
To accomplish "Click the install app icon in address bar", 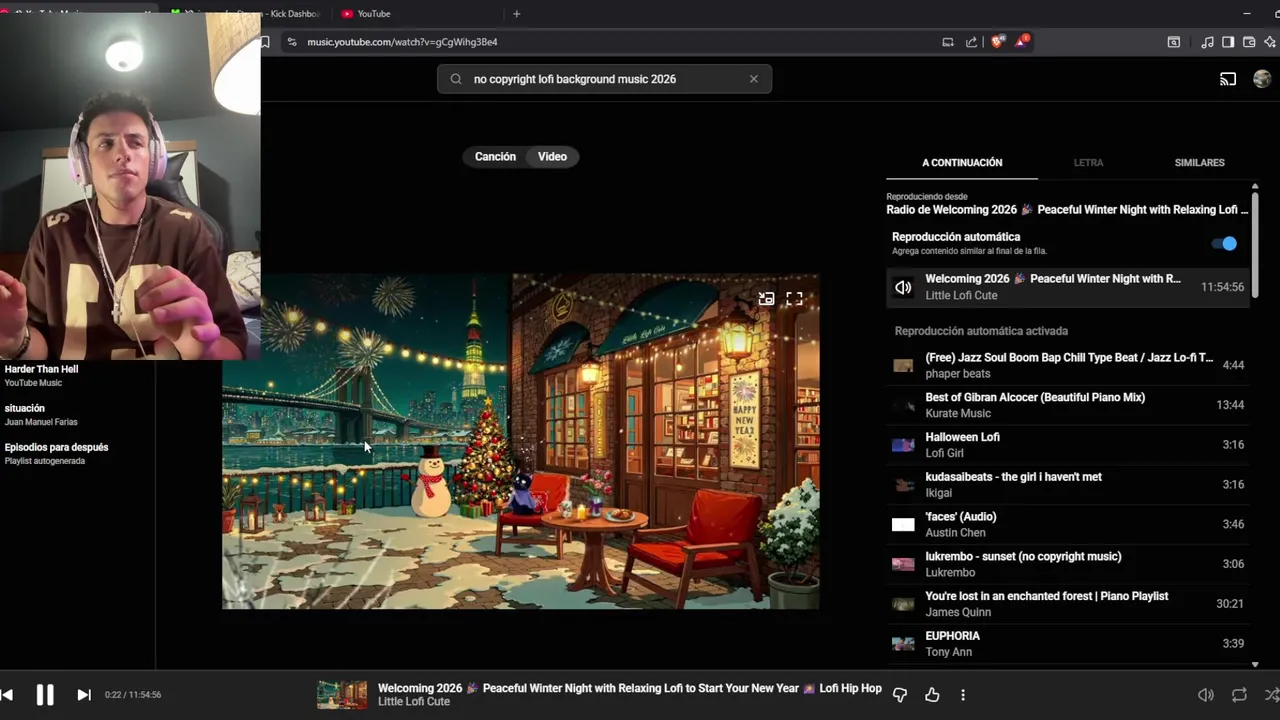I will click(x=947, y=42).
